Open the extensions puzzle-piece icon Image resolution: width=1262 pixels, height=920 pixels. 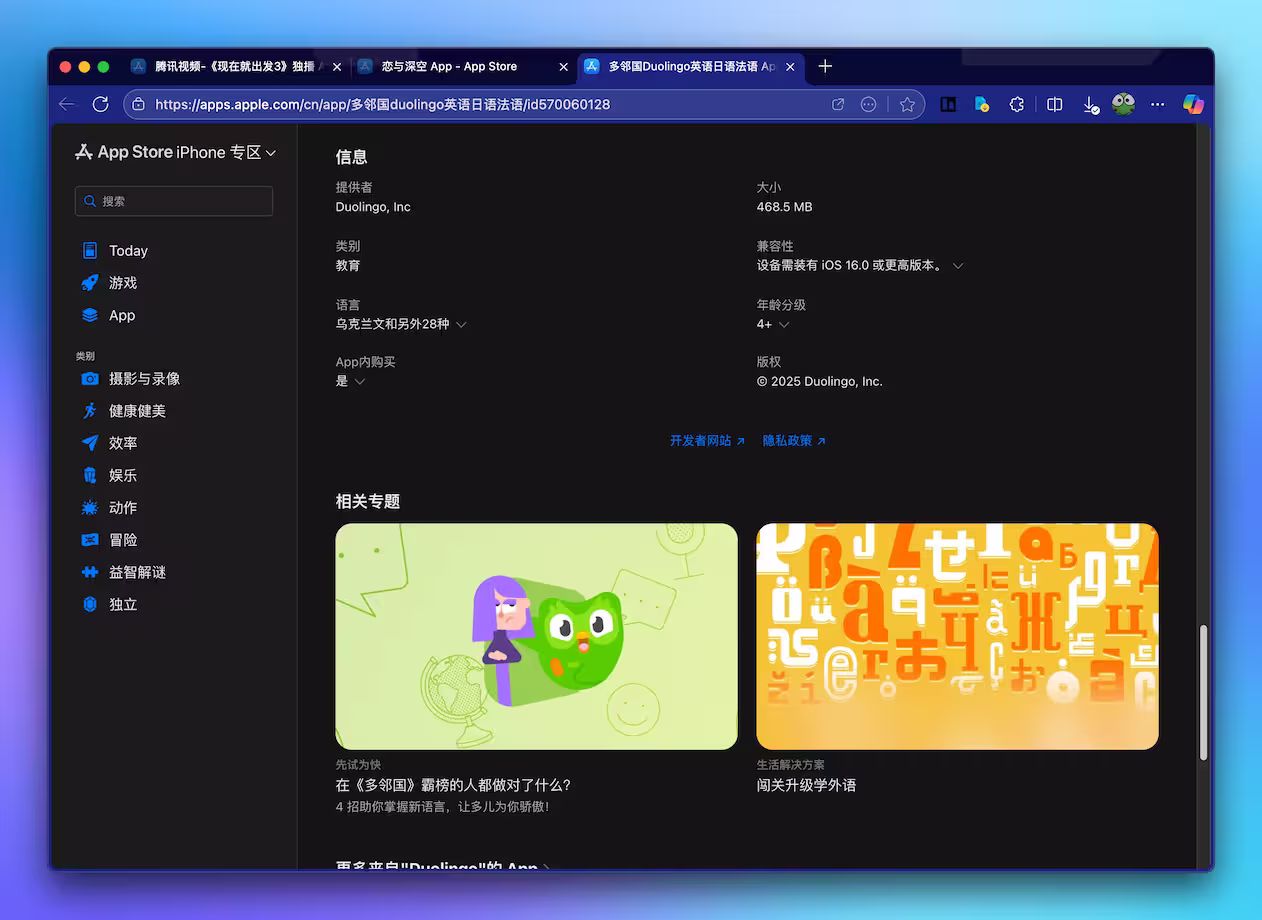1017,104
